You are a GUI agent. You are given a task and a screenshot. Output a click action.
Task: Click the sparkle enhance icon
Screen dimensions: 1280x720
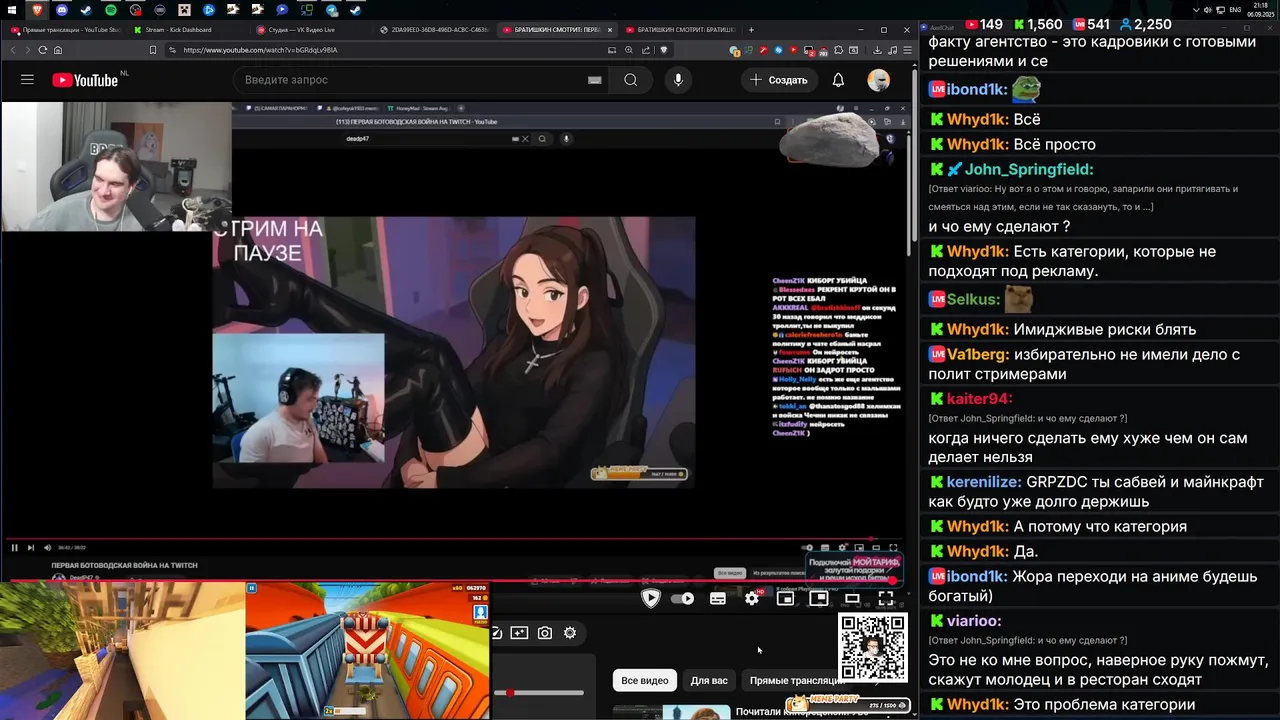tap(519, 633)
